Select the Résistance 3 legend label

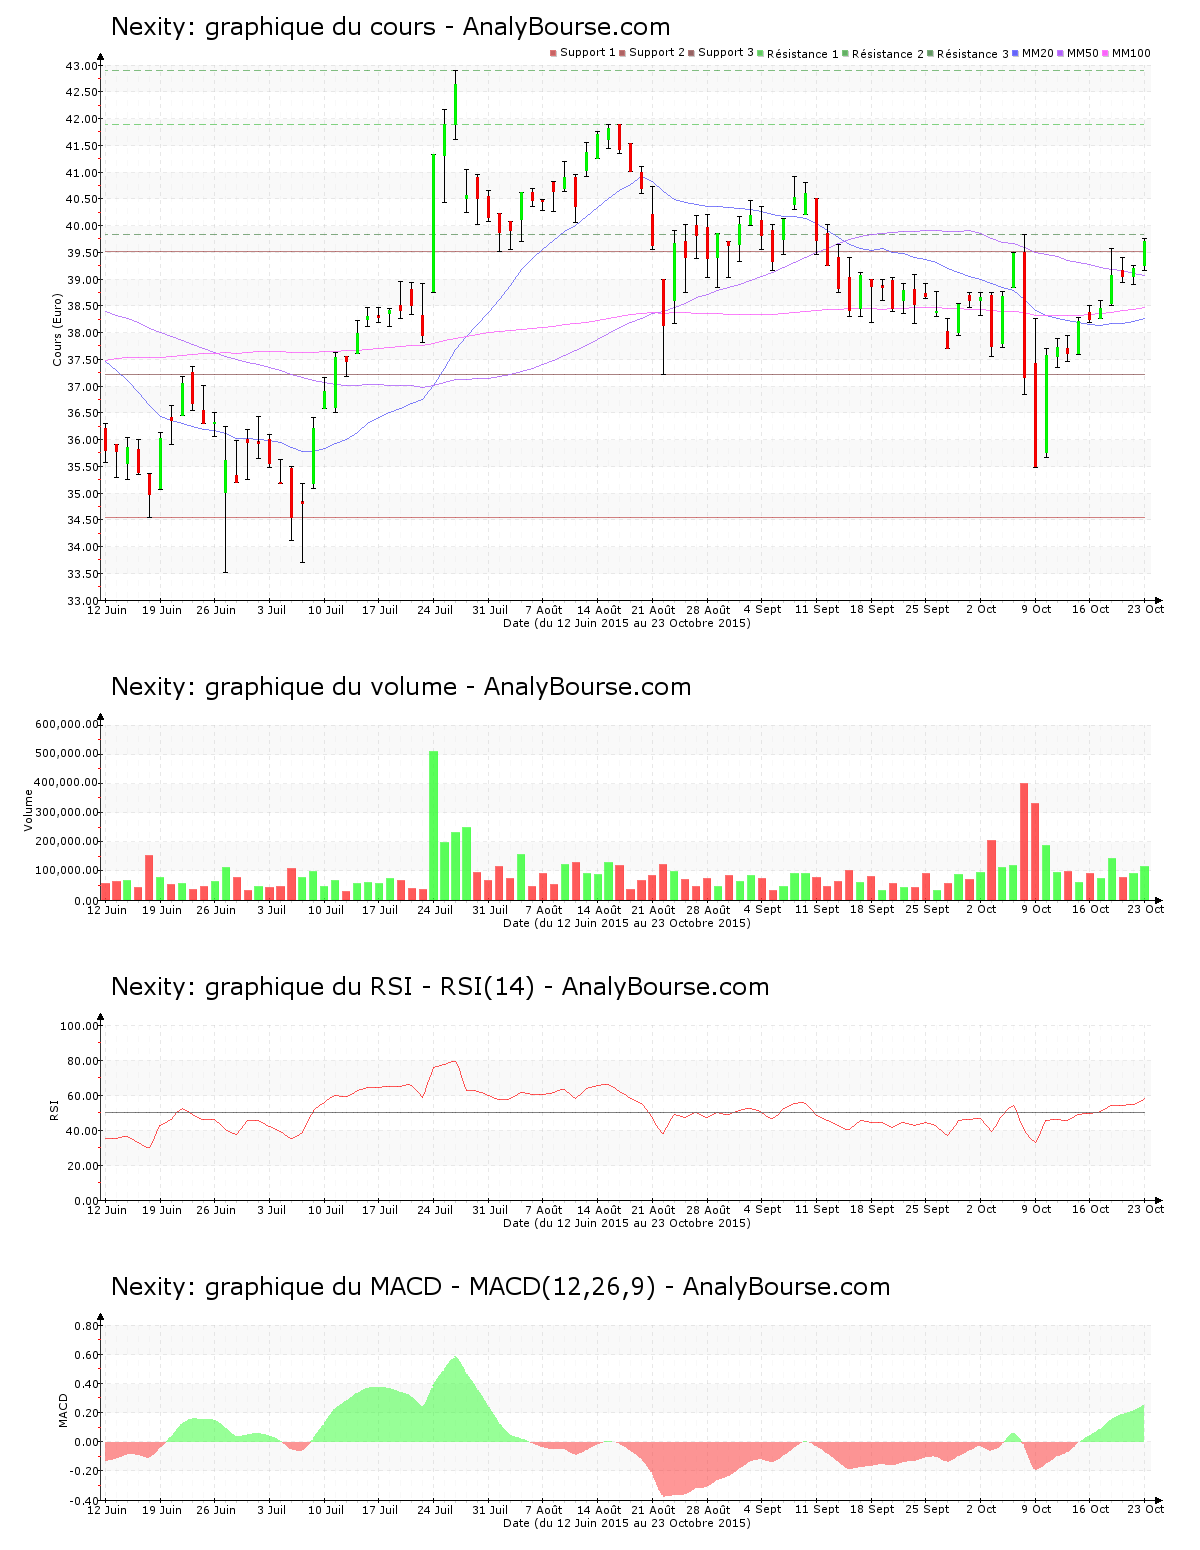[973, 54]
